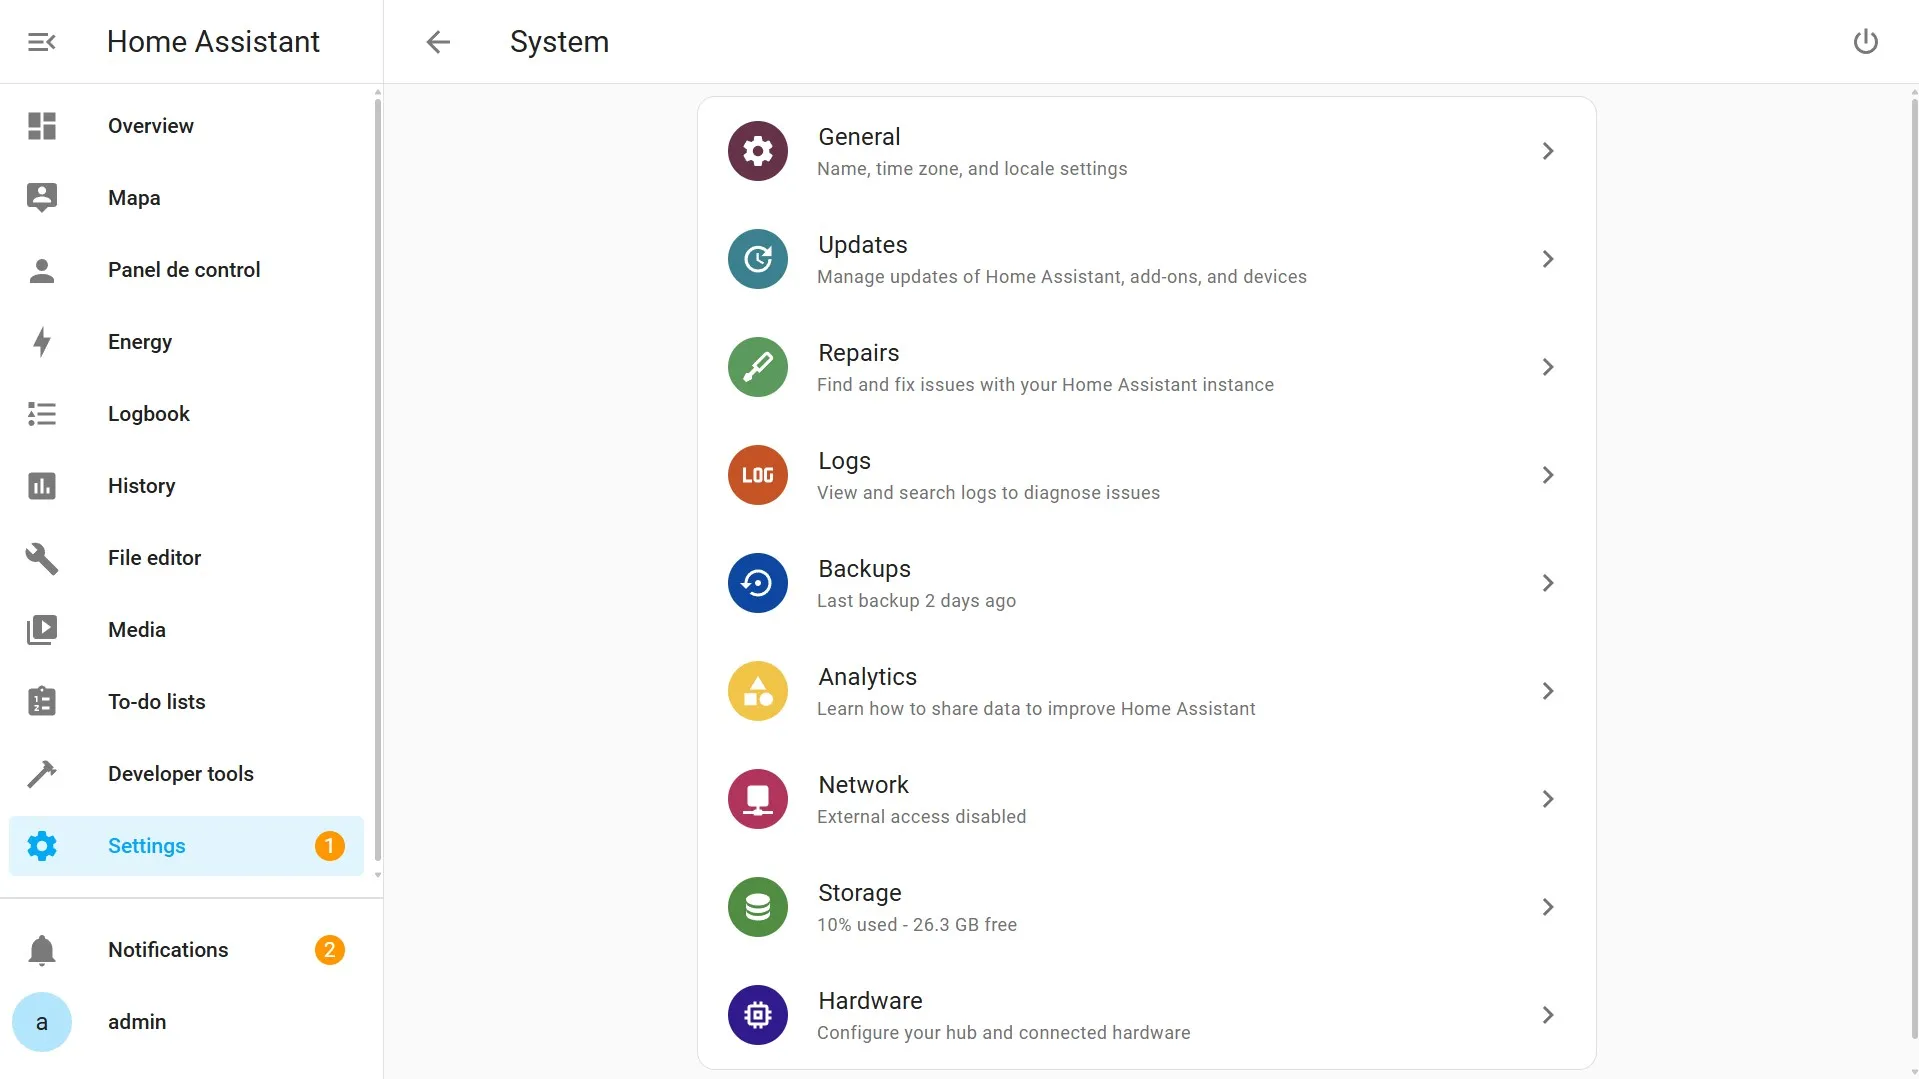Open Hardware using its right chevron
The width and height of the screenshot is (1919, 1079).
pyautogui.click(x=1548, y=1015)
